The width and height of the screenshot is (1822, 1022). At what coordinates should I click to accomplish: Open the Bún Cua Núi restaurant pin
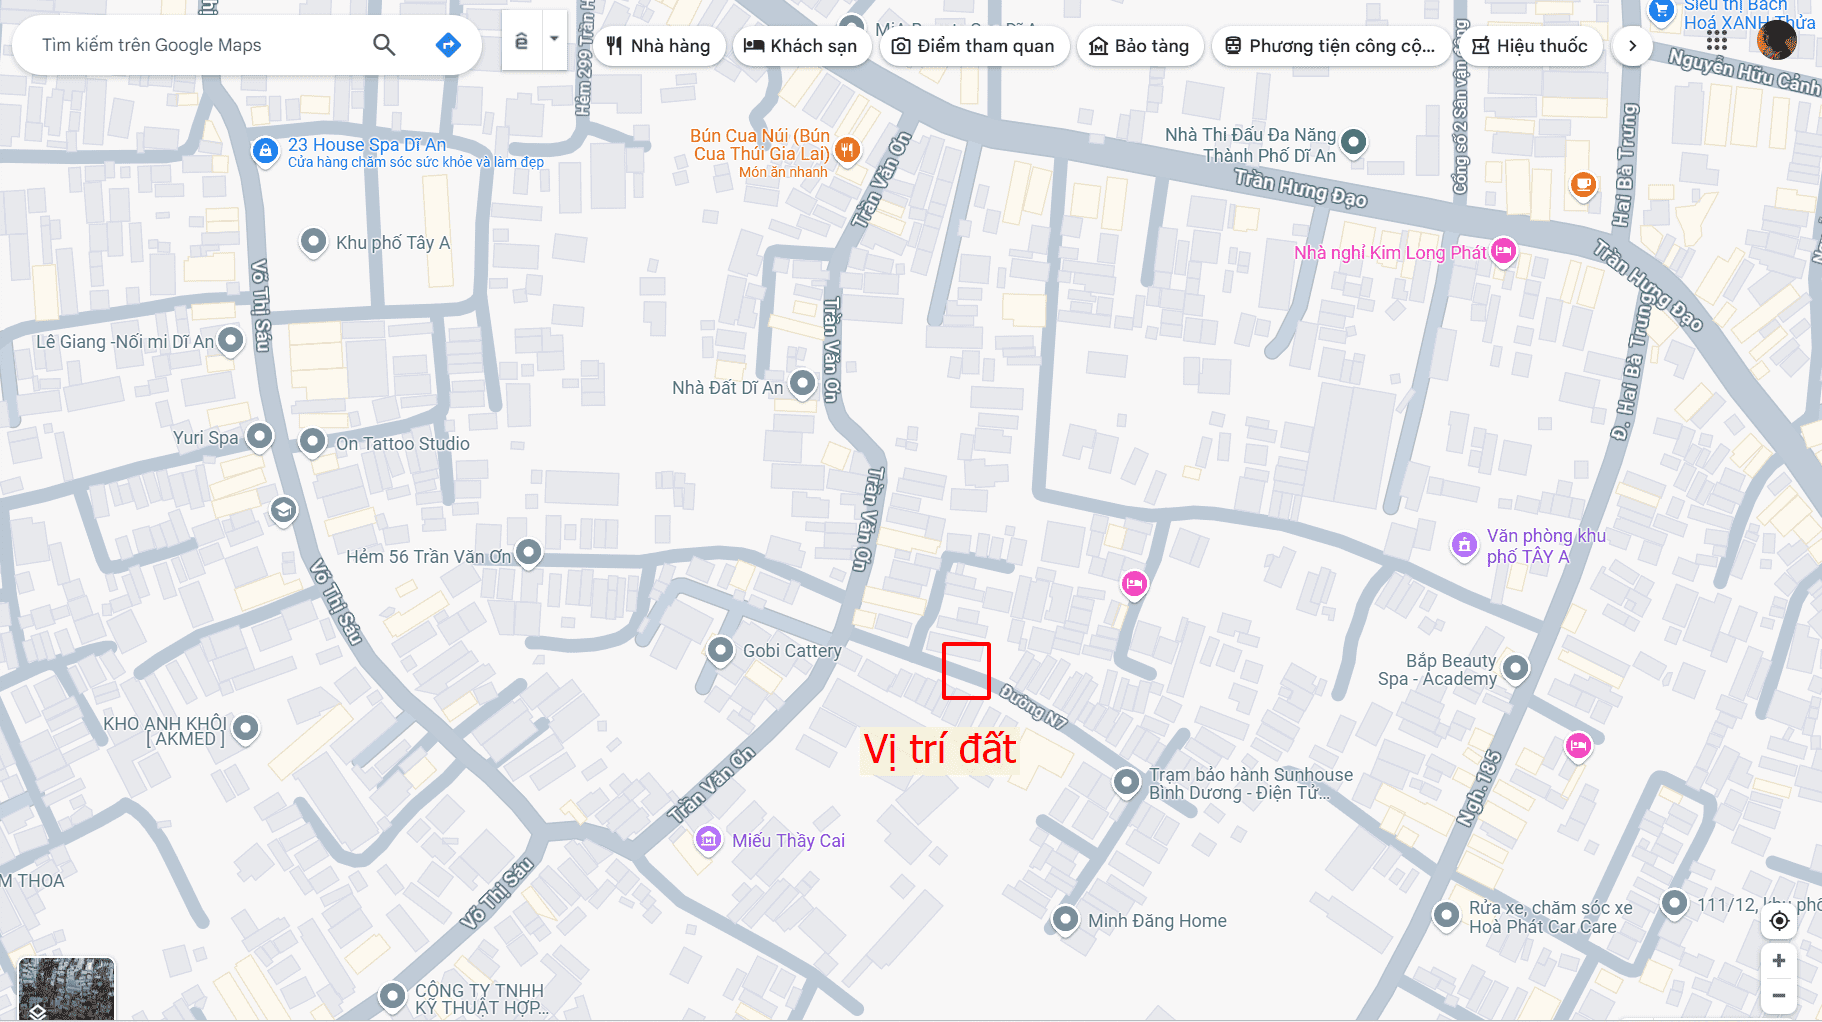(847, 150)
